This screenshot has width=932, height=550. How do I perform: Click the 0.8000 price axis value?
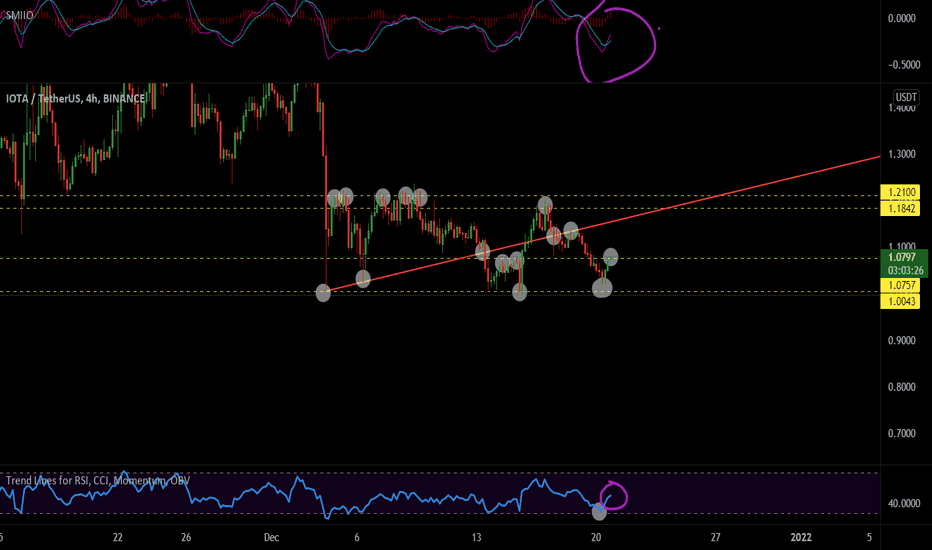tap(901, 387)
